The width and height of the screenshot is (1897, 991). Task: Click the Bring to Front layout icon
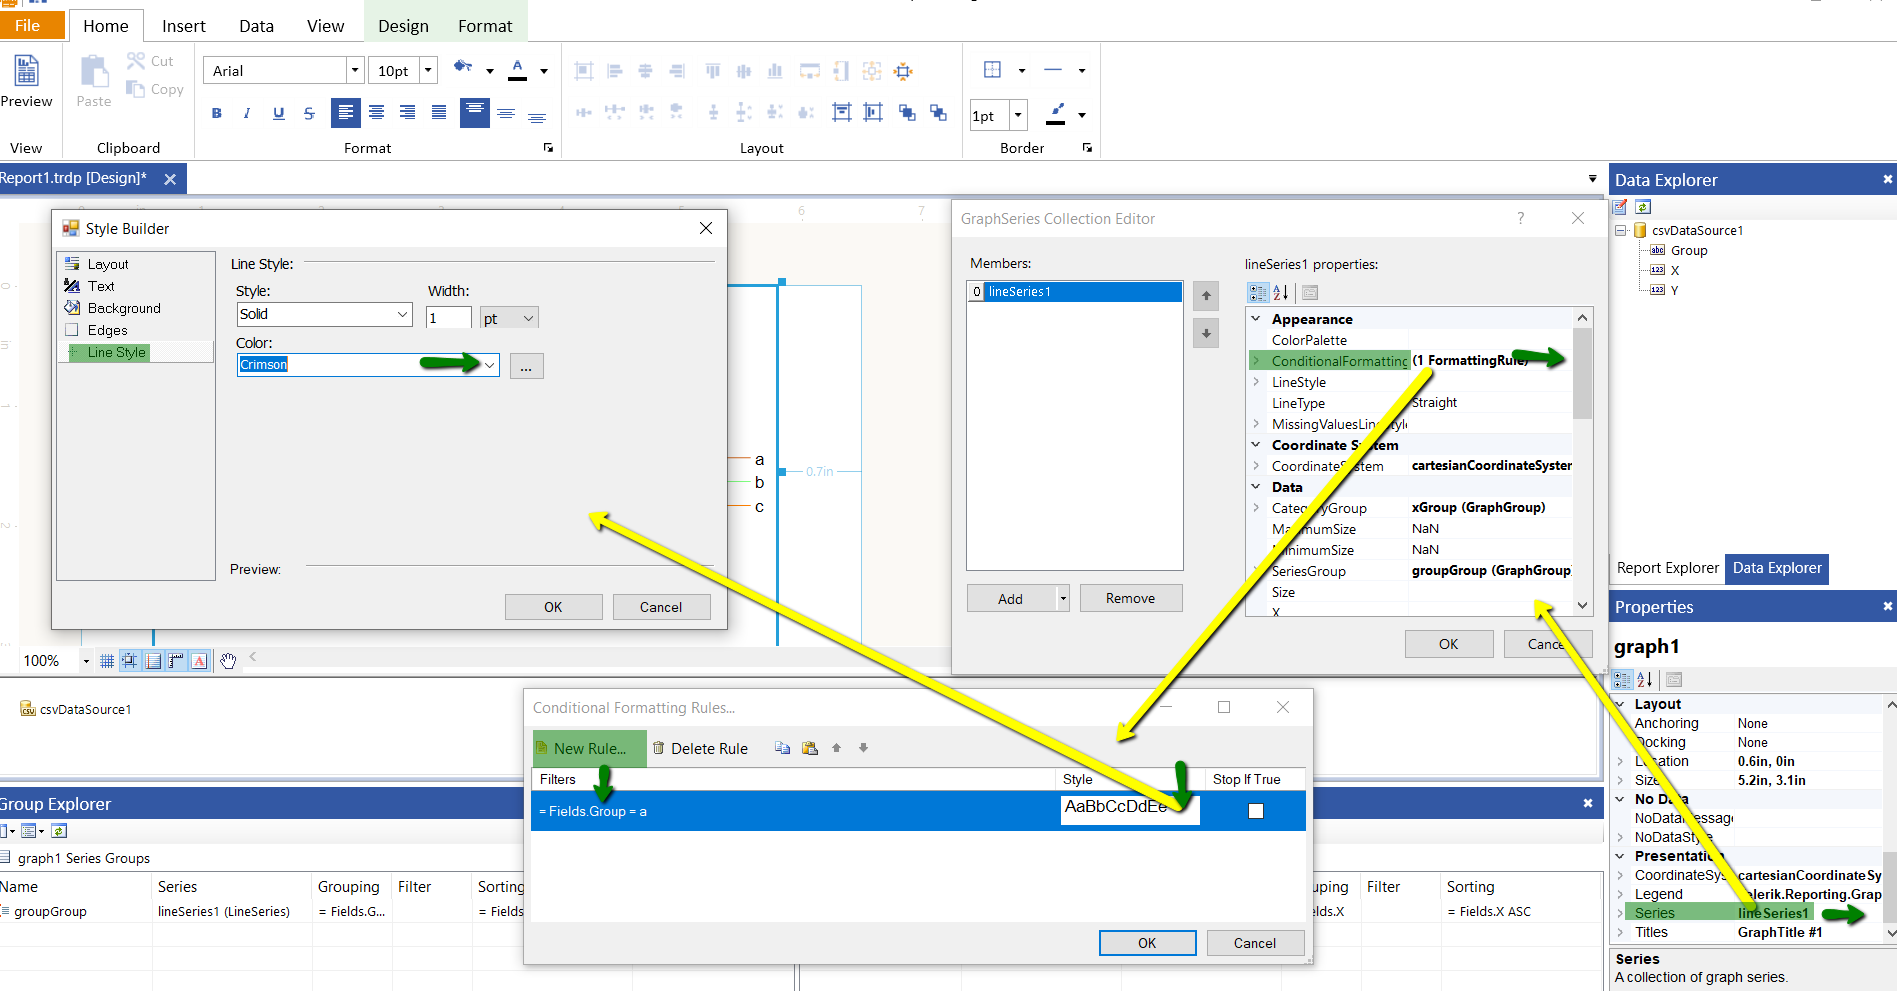tap(907, 113)
